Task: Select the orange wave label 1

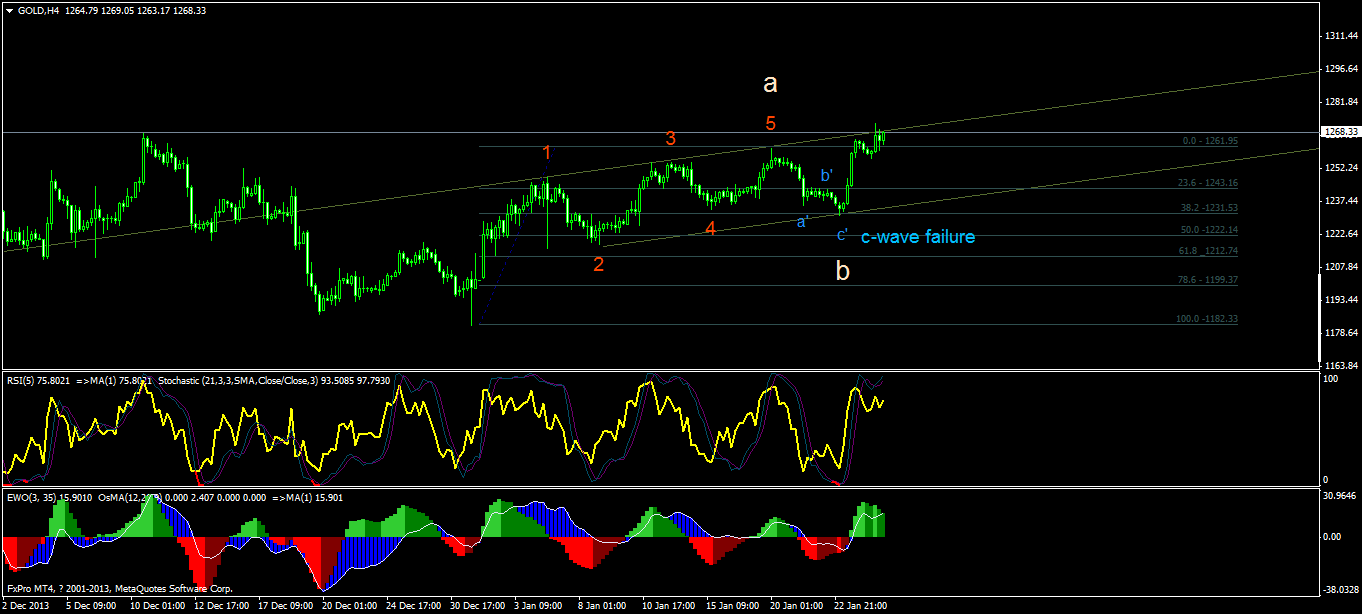Action: pyautogui.click(x=547, y=153)
